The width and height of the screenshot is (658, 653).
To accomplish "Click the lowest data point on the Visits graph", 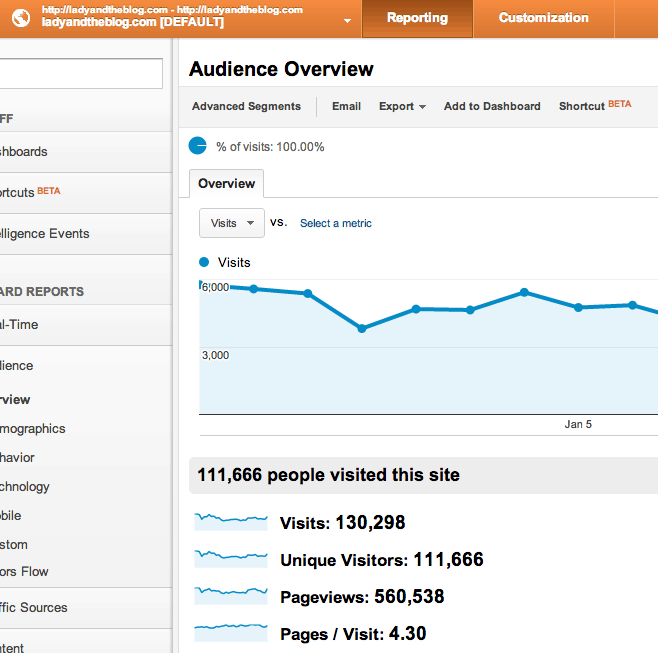I will coord(362,328).
